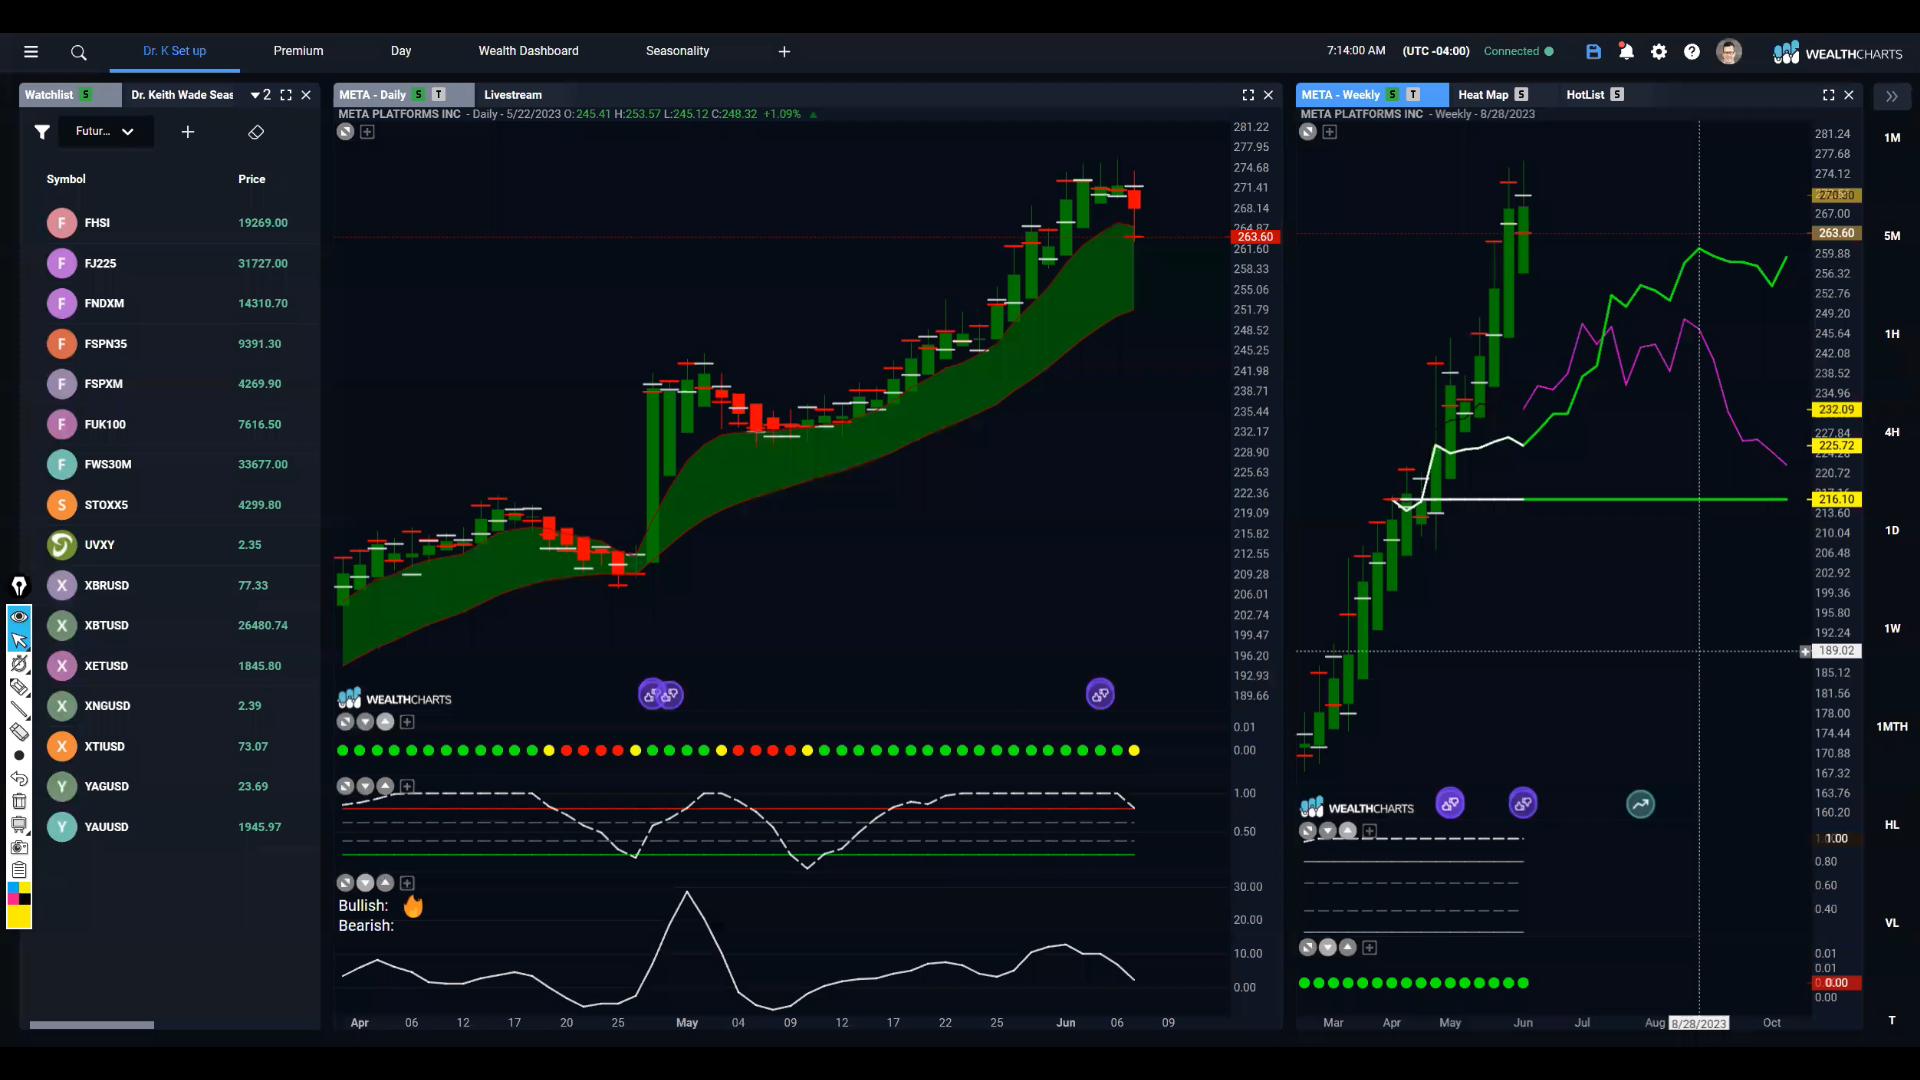Viewport: 1920px width, 1080px height.
Task: Select the 1D timeframe button
Action: point(1892,531)
